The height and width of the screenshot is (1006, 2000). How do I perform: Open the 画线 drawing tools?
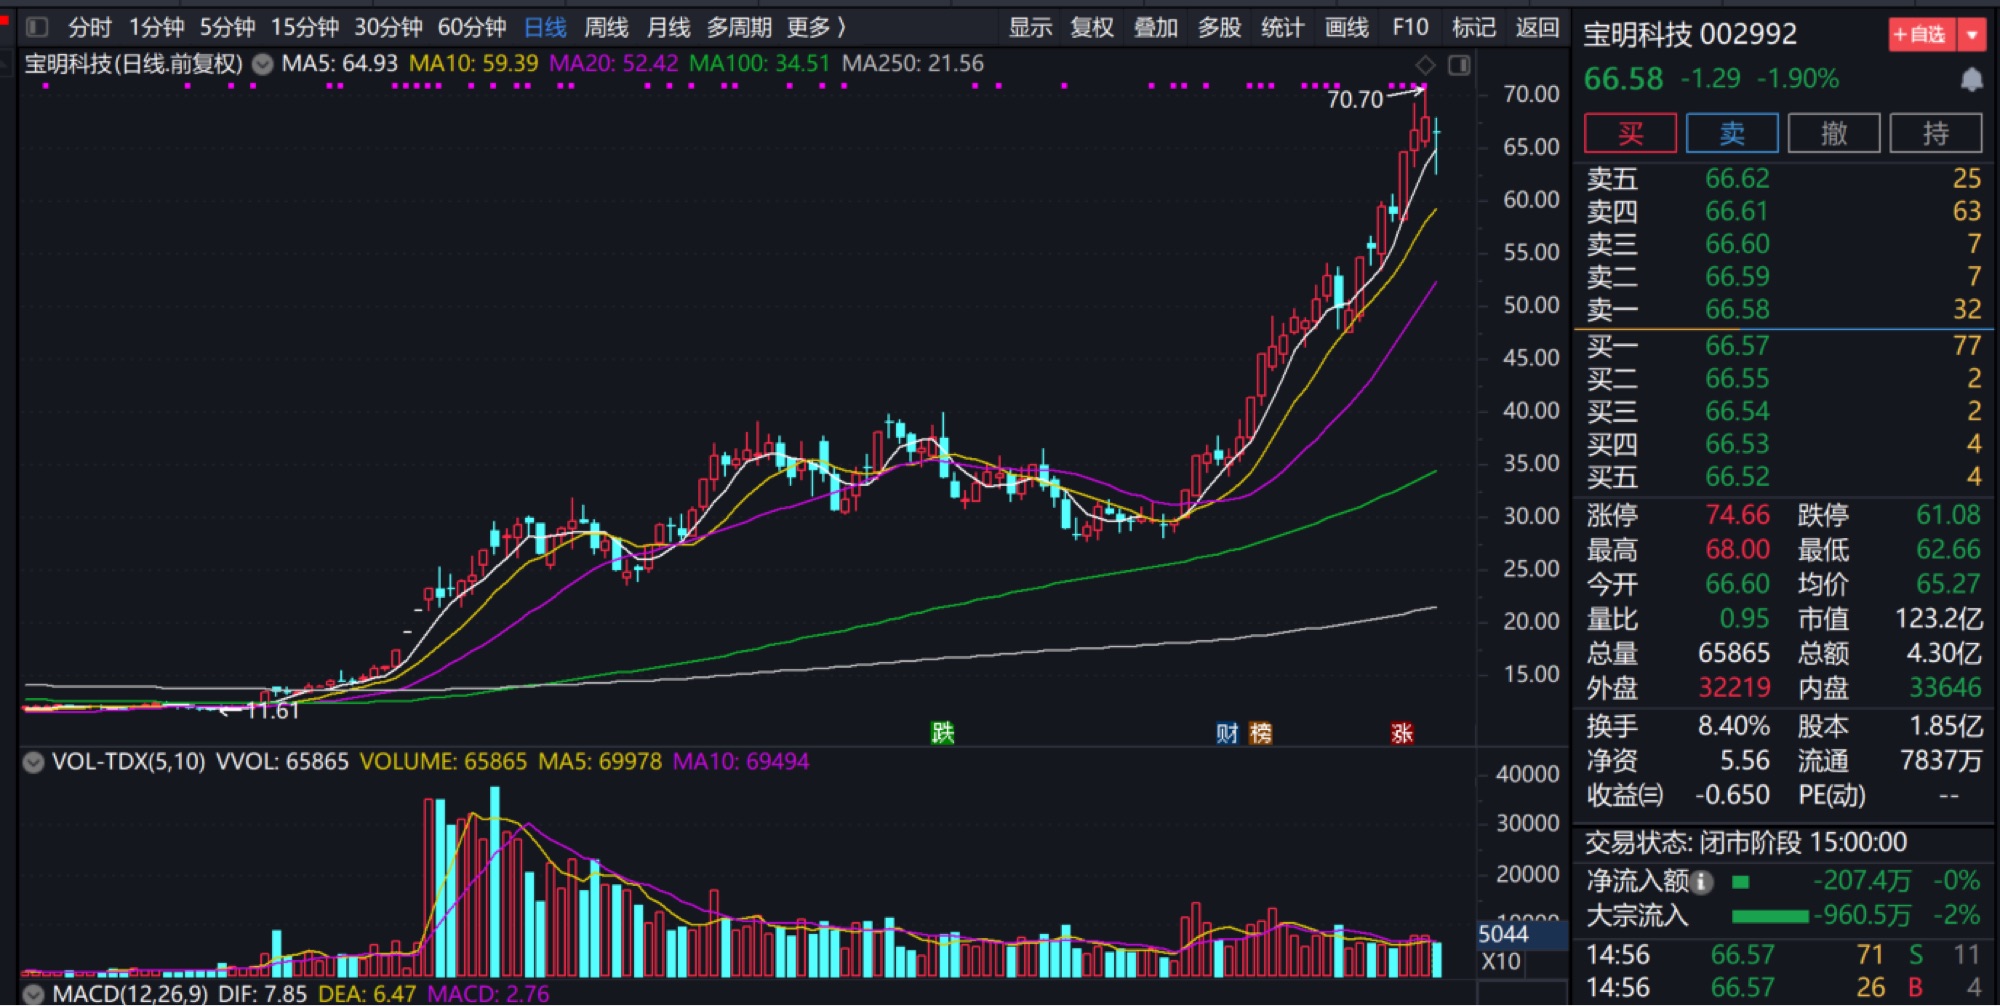point(1347,27)
